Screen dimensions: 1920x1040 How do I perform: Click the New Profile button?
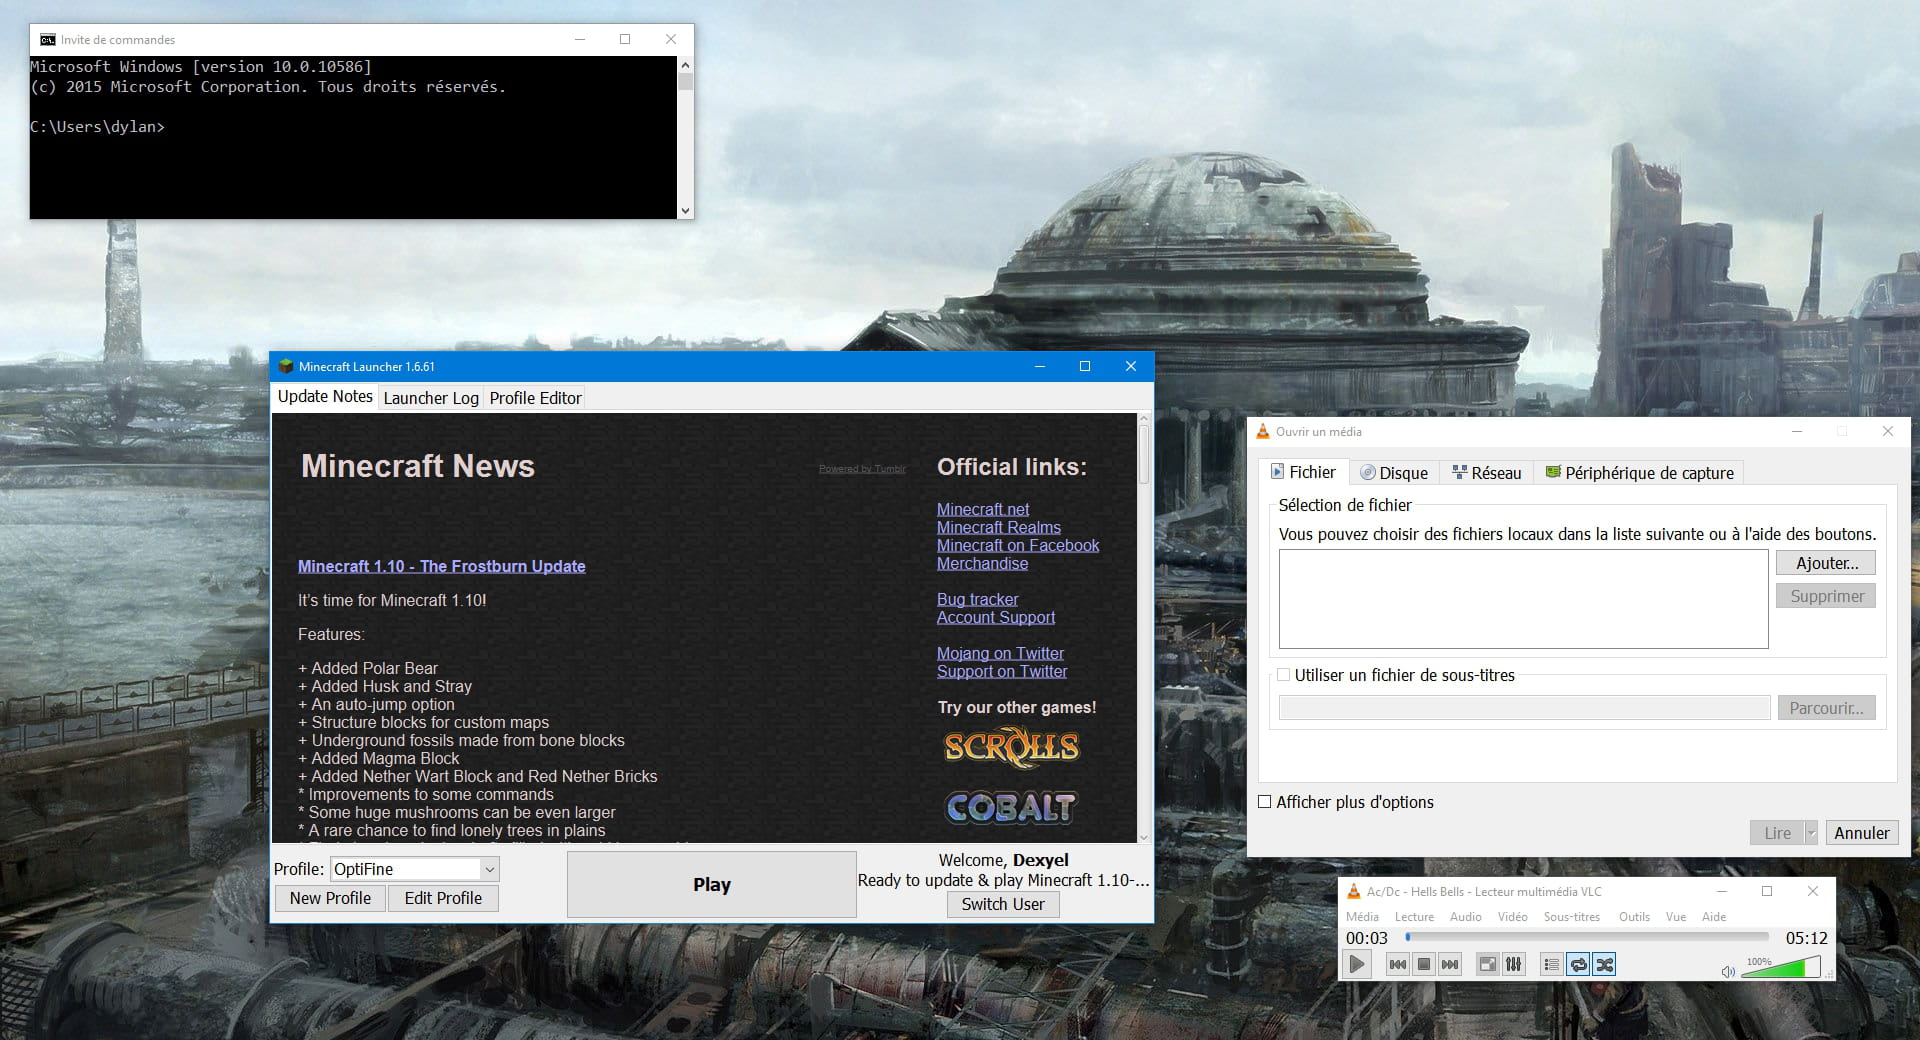pos(330,898)
